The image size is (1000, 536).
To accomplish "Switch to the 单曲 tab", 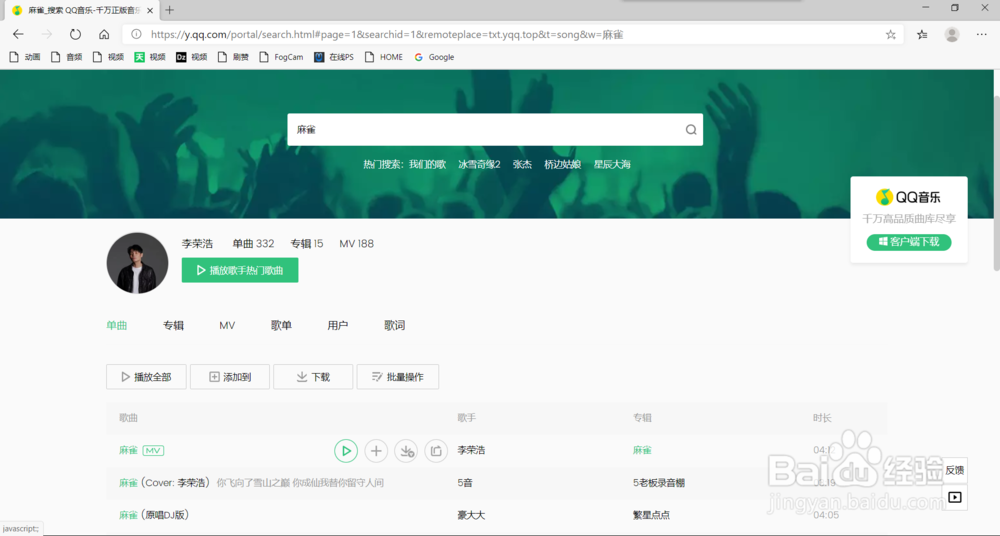I will (117, 325).
